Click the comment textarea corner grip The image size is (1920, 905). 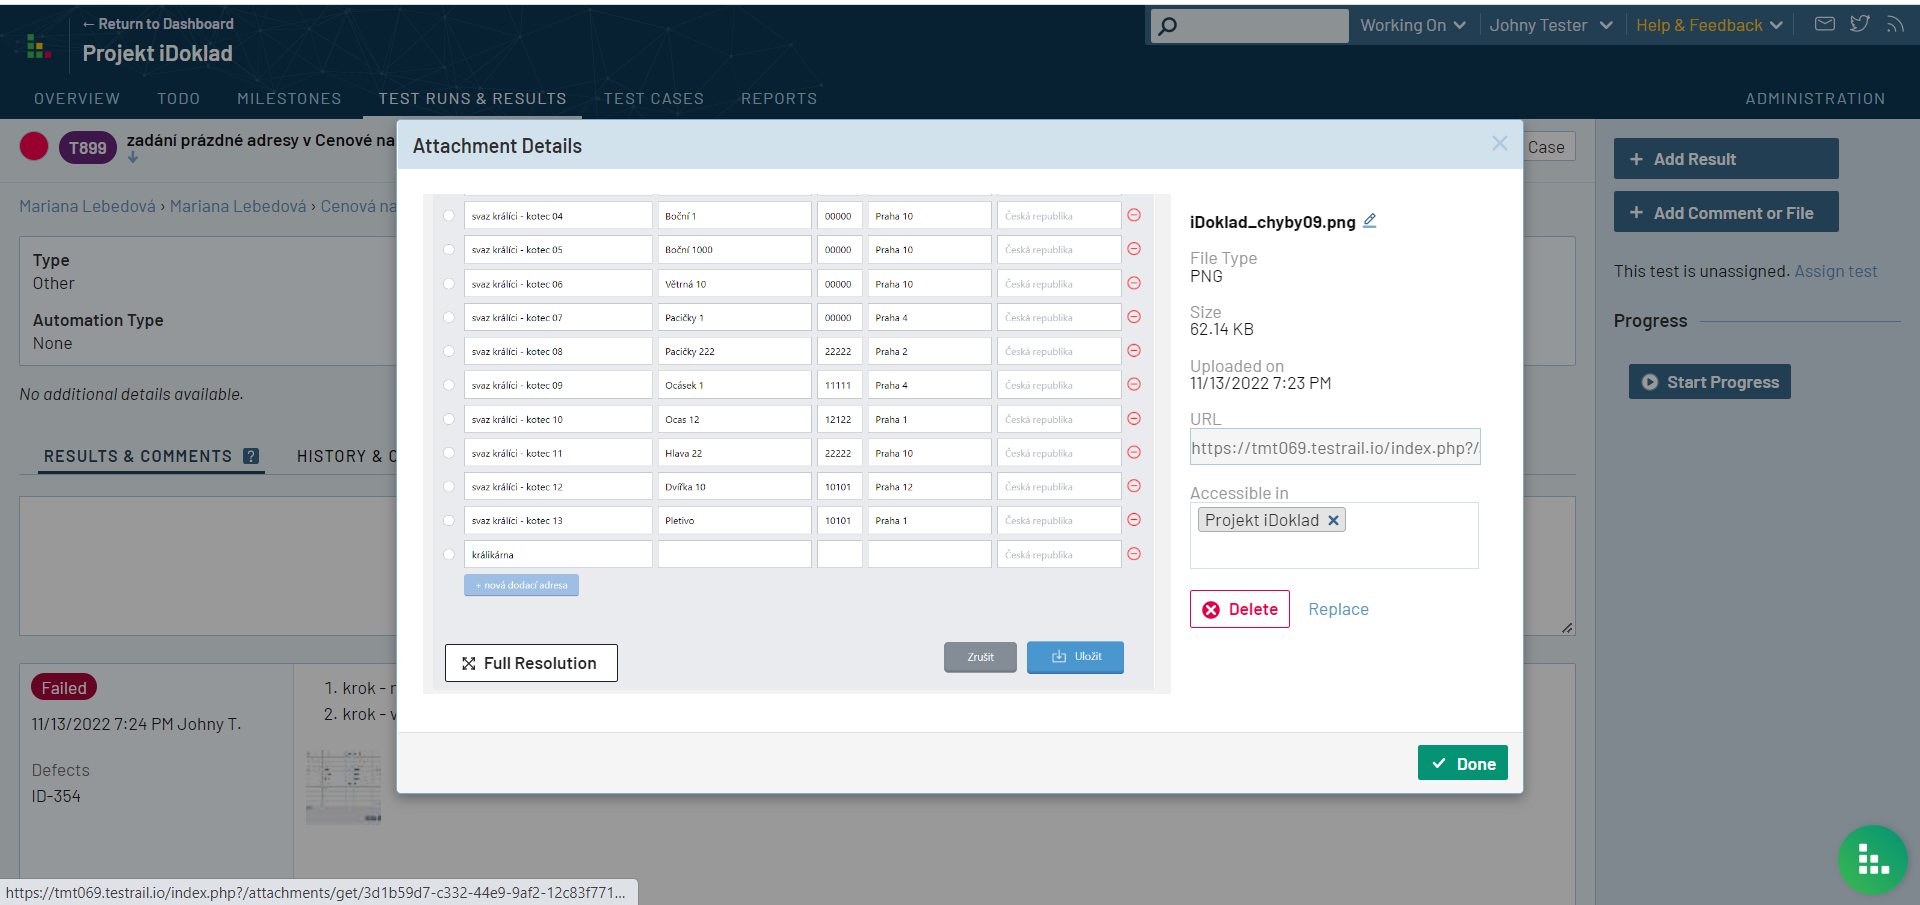coord(1567,628)
